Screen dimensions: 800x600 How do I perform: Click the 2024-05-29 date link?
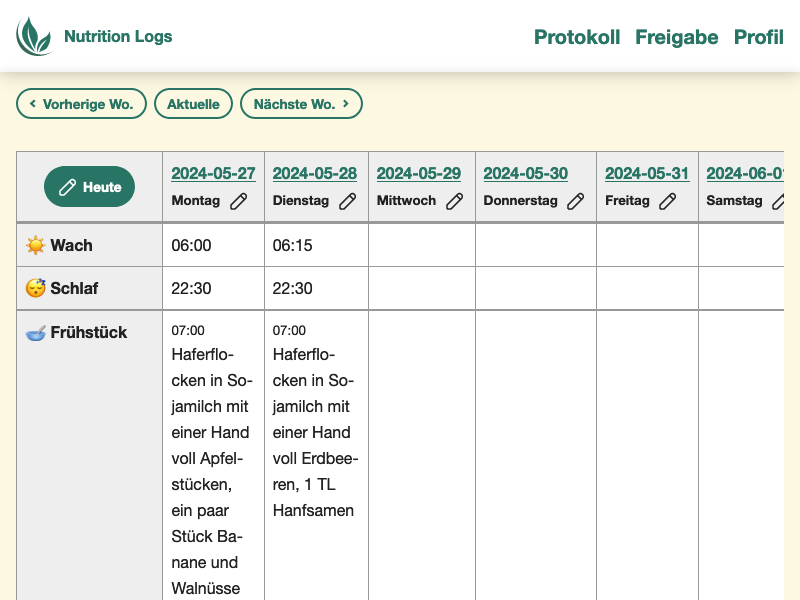pos(418,174)
